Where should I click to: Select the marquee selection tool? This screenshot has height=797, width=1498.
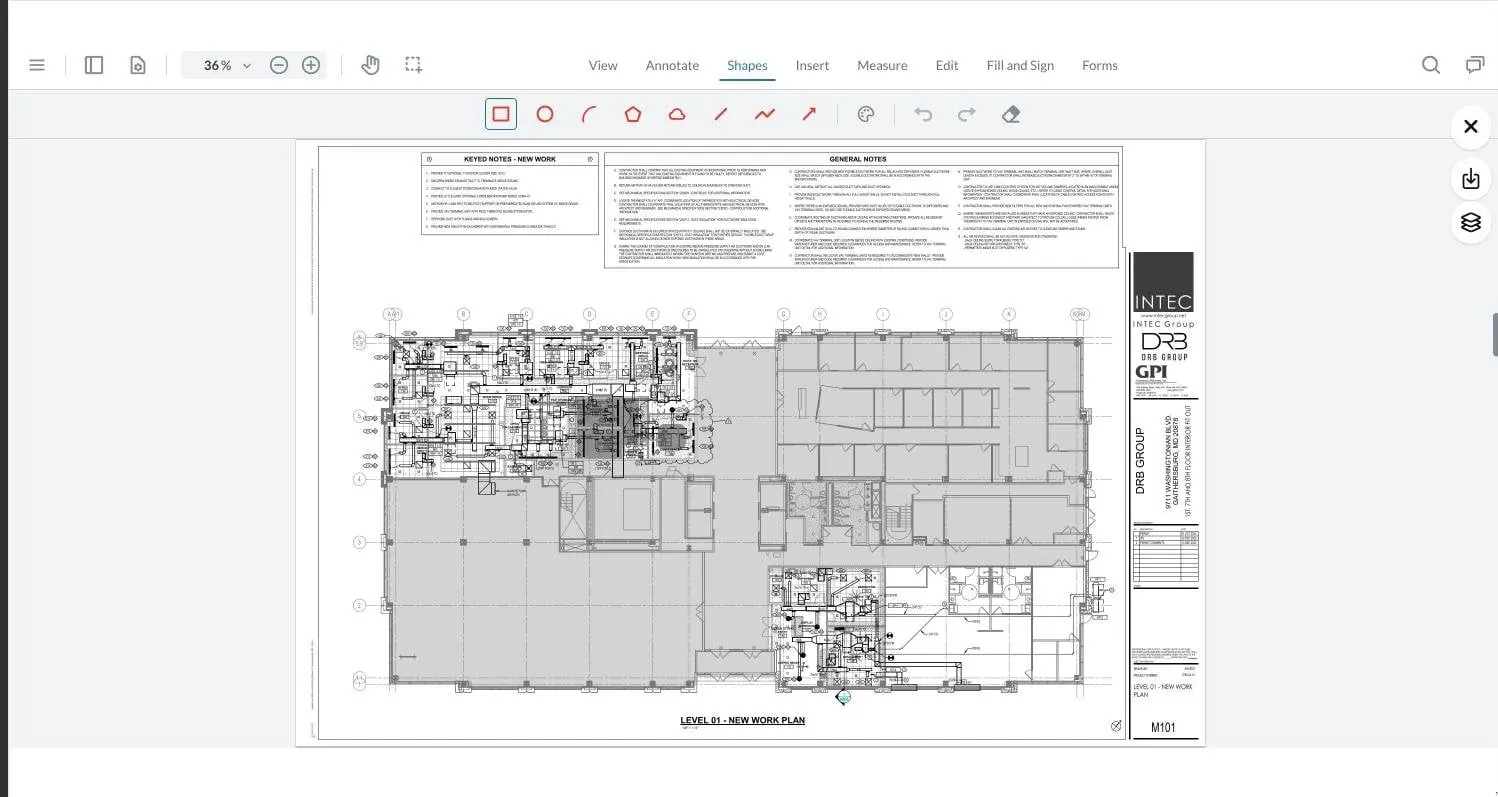pos(413,65)
